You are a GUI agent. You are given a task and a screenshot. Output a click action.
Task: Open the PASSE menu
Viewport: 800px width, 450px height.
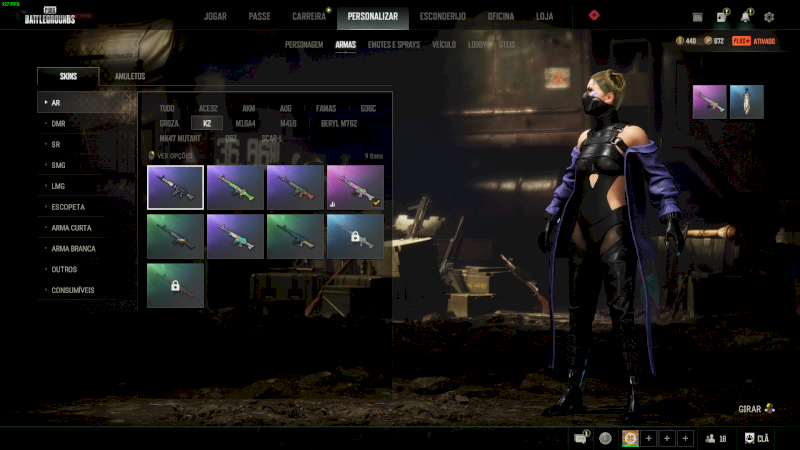(x=259, y=16)
